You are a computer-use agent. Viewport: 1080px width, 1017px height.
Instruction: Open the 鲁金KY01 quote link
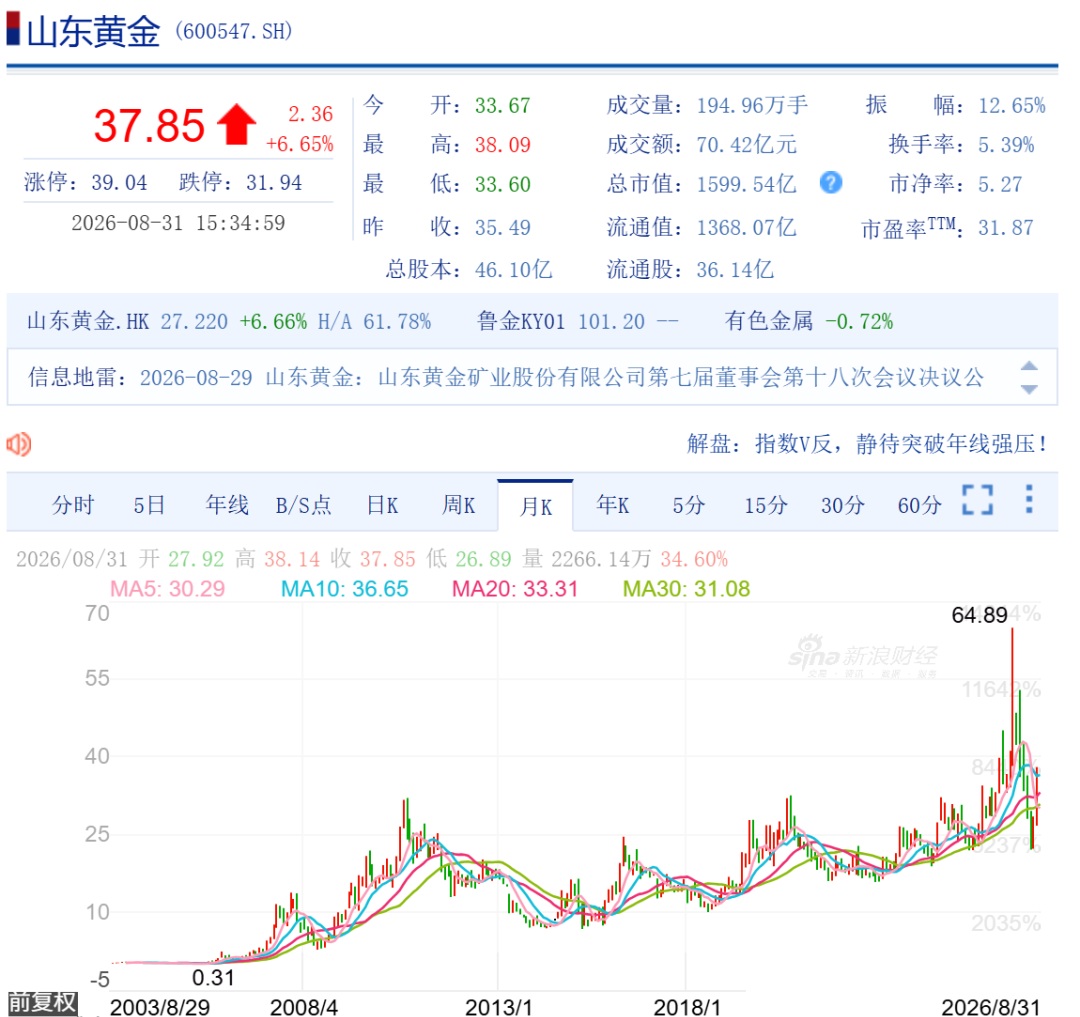(521, 321)
